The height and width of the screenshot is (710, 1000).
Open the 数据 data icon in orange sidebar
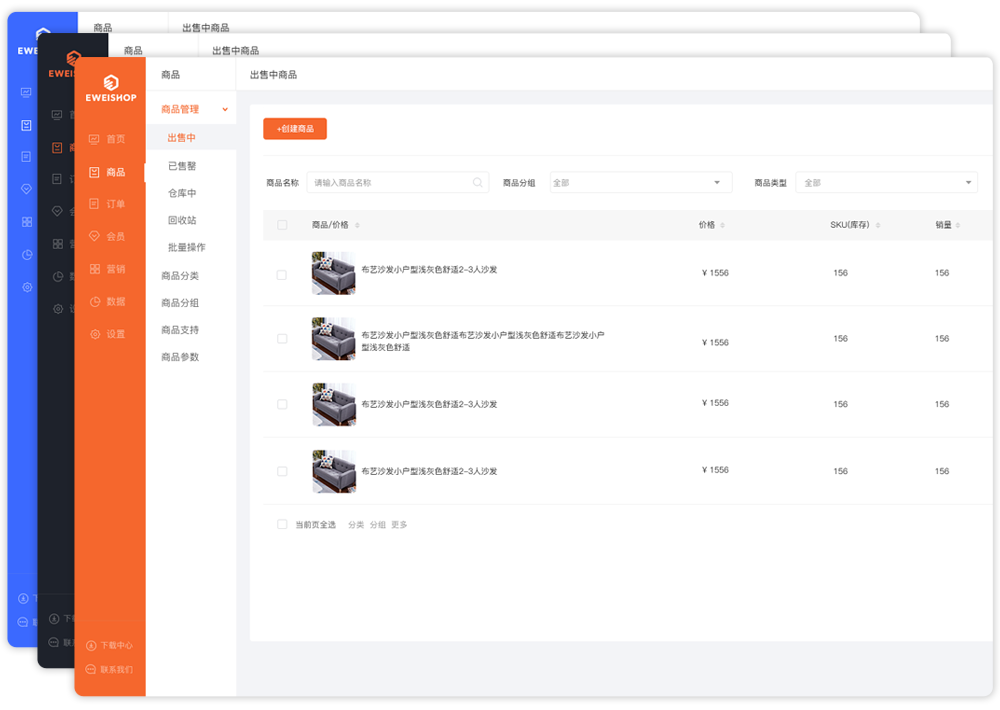[94, 302]
